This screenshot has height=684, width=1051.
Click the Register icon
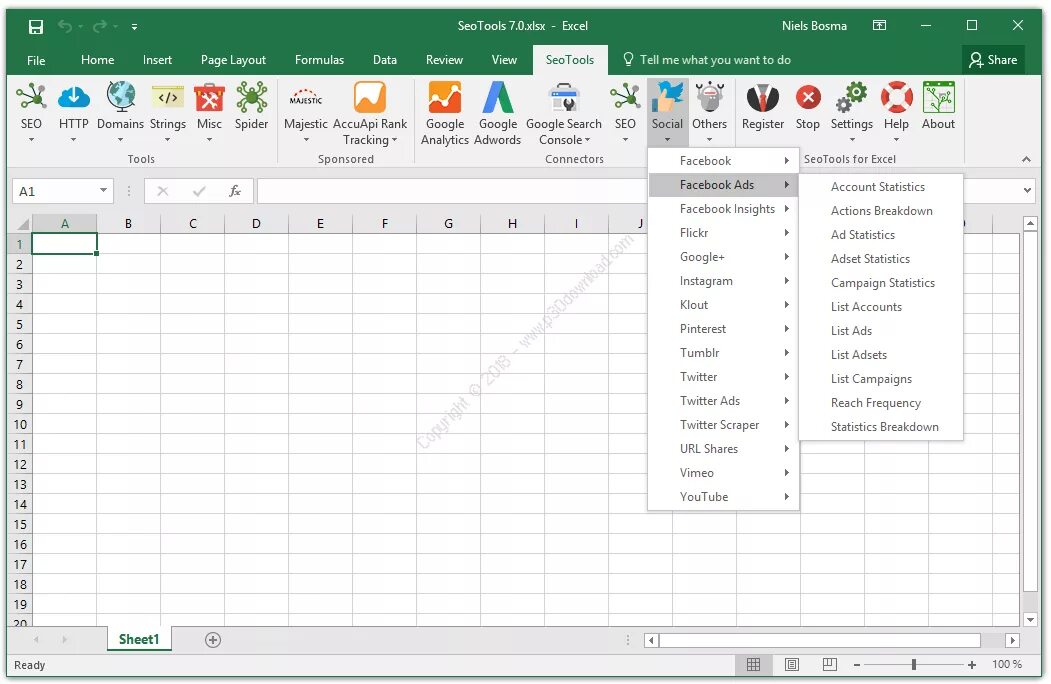point(763,106)
